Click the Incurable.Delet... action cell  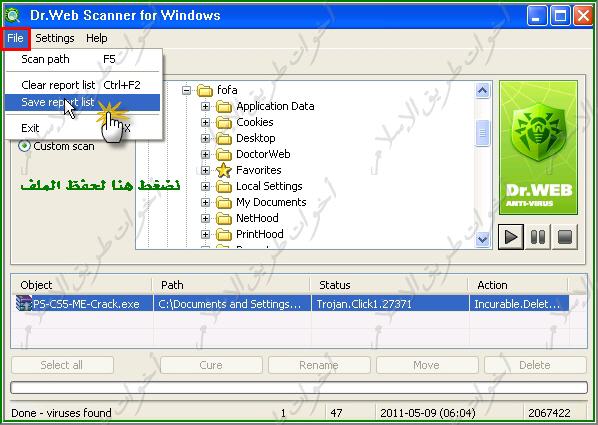click(x=519, y=304)
